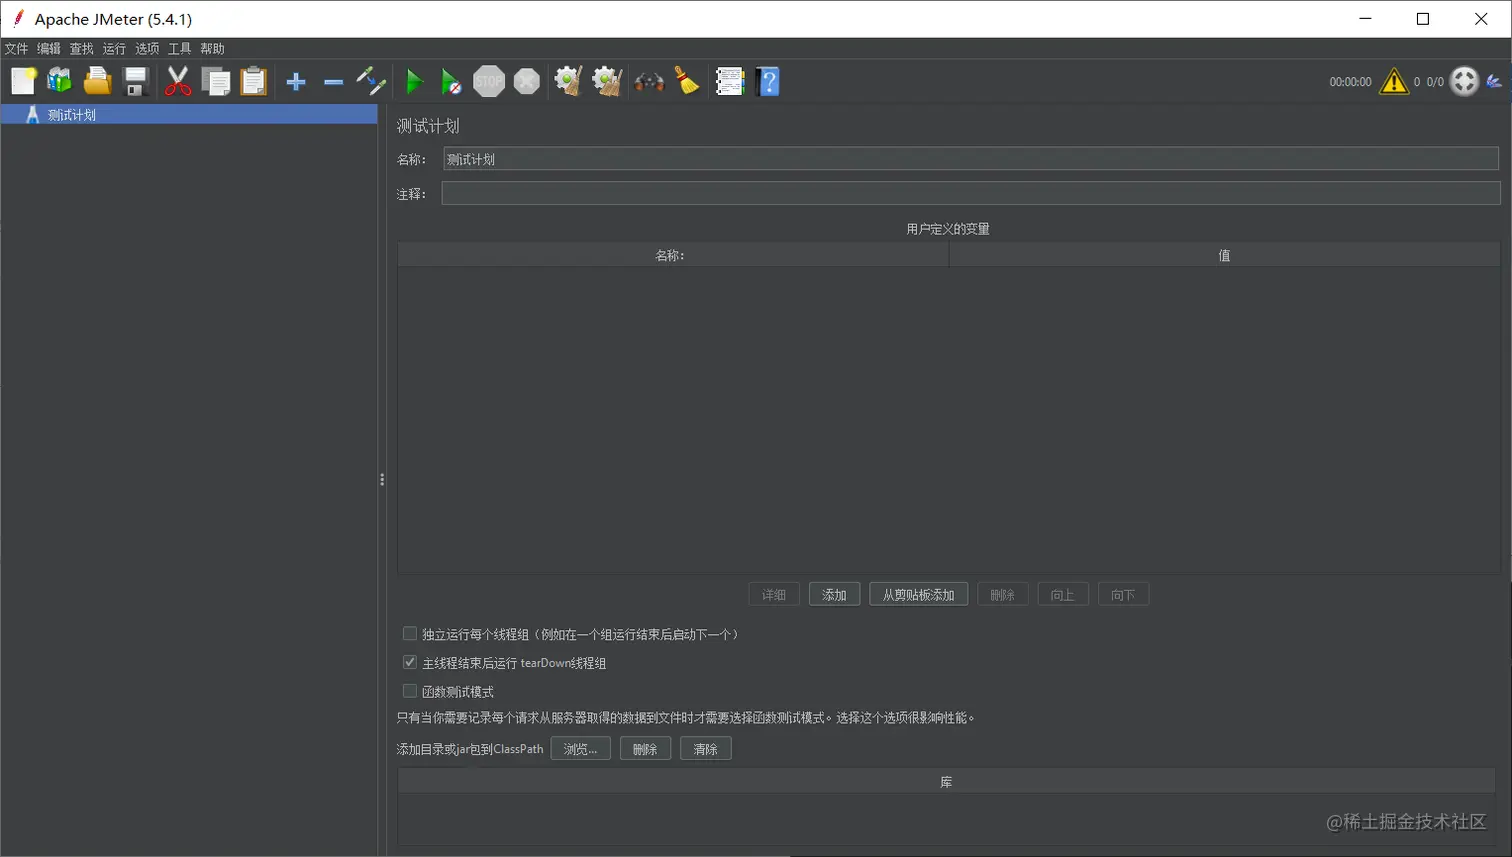The image size is (1512, 857).
Task: Click the 库 column header
Action: click(x=946, y=782)
